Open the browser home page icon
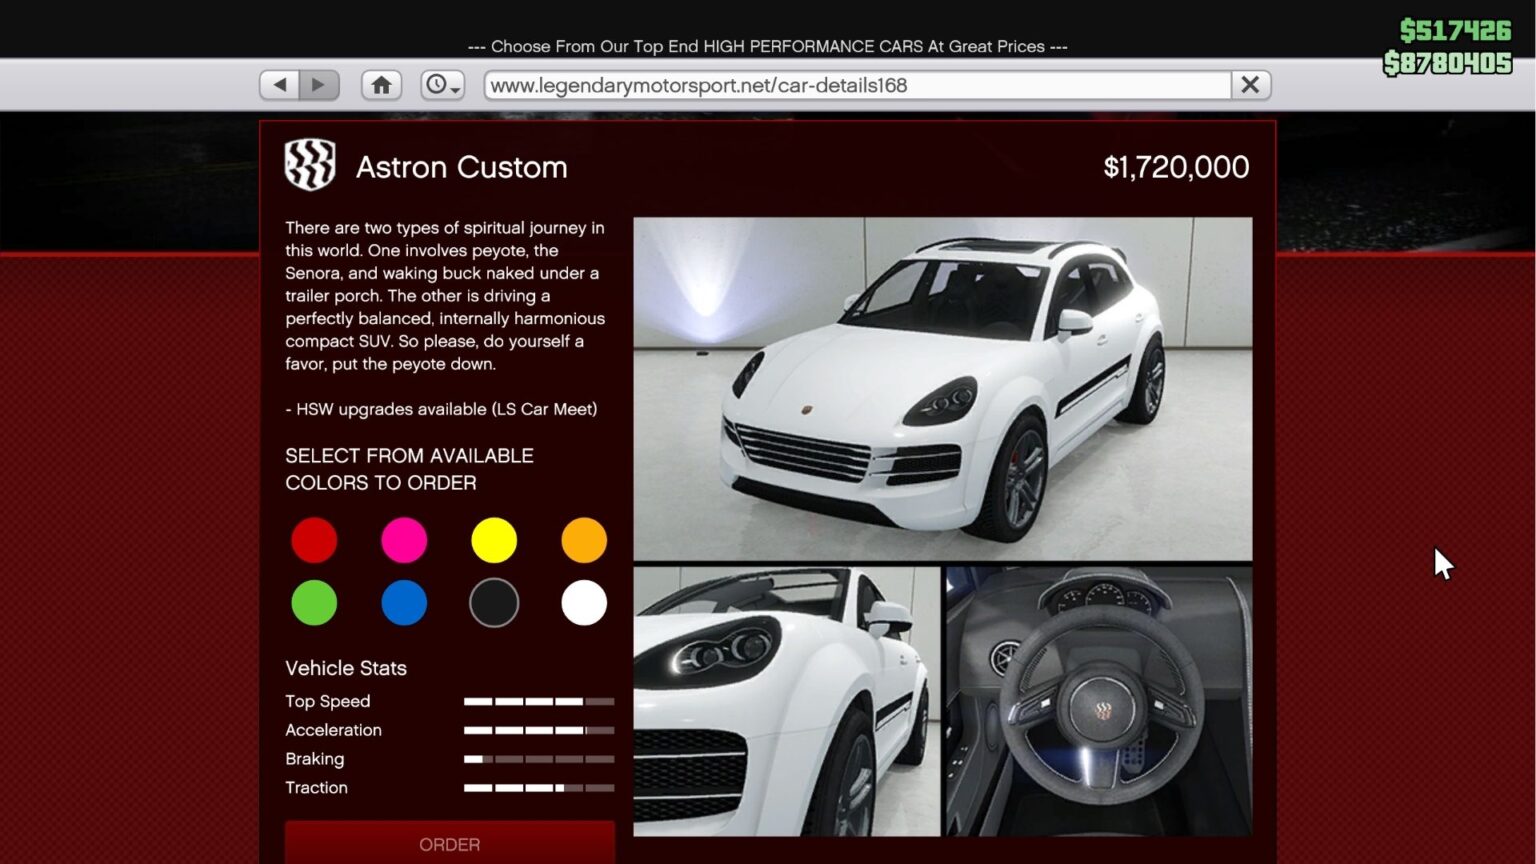 [381, 84]
